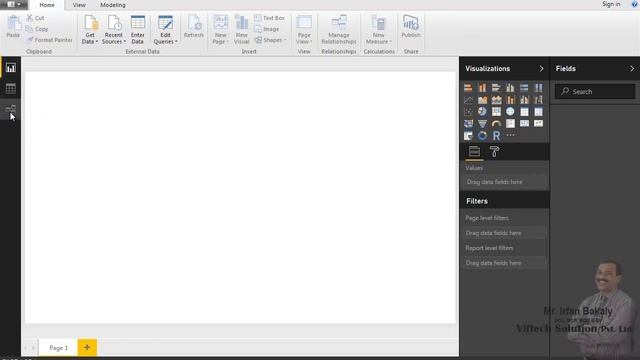The width and height of the screenshot is (640, 360).
Task: Open the Recent Sources dropdown
Action: pyautogui.click(x=113, y=30)
